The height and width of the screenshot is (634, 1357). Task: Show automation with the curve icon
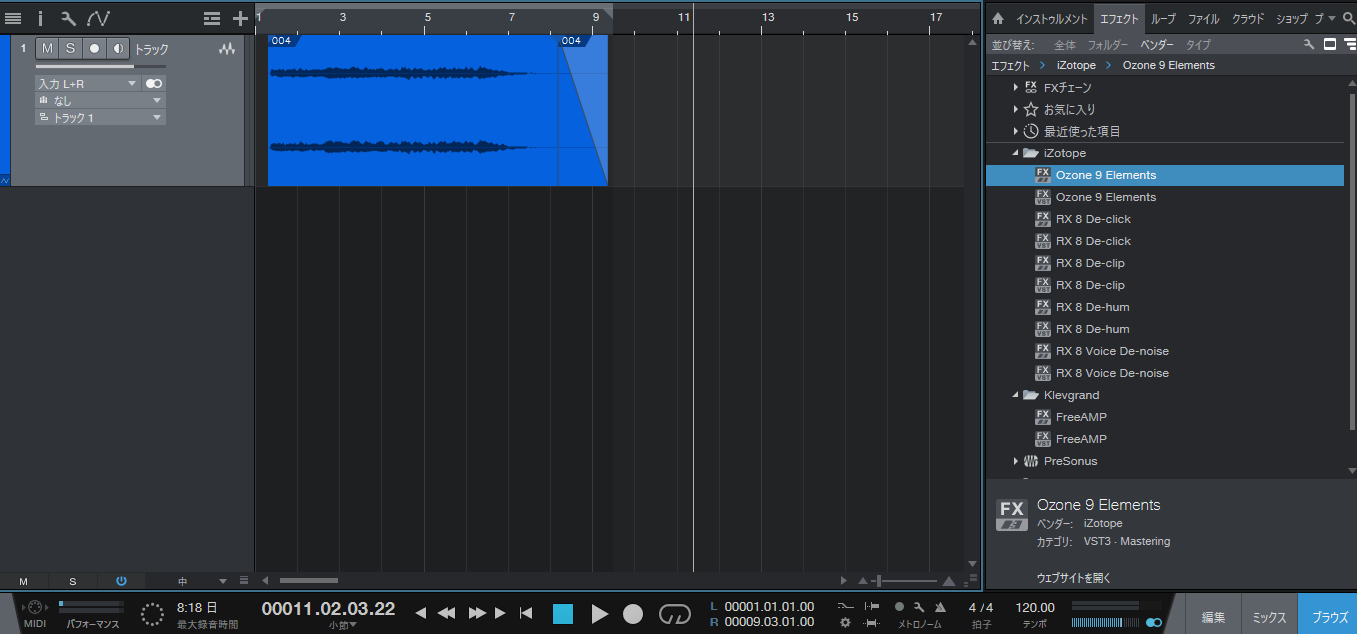[x=98, y=18]
